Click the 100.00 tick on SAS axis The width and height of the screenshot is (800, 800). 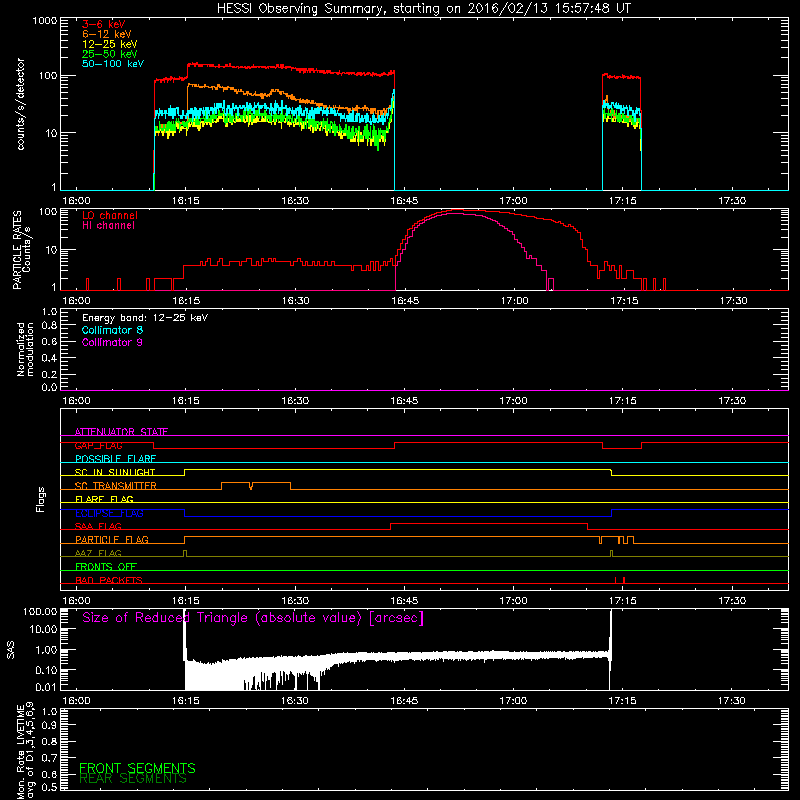click(40, 612)
